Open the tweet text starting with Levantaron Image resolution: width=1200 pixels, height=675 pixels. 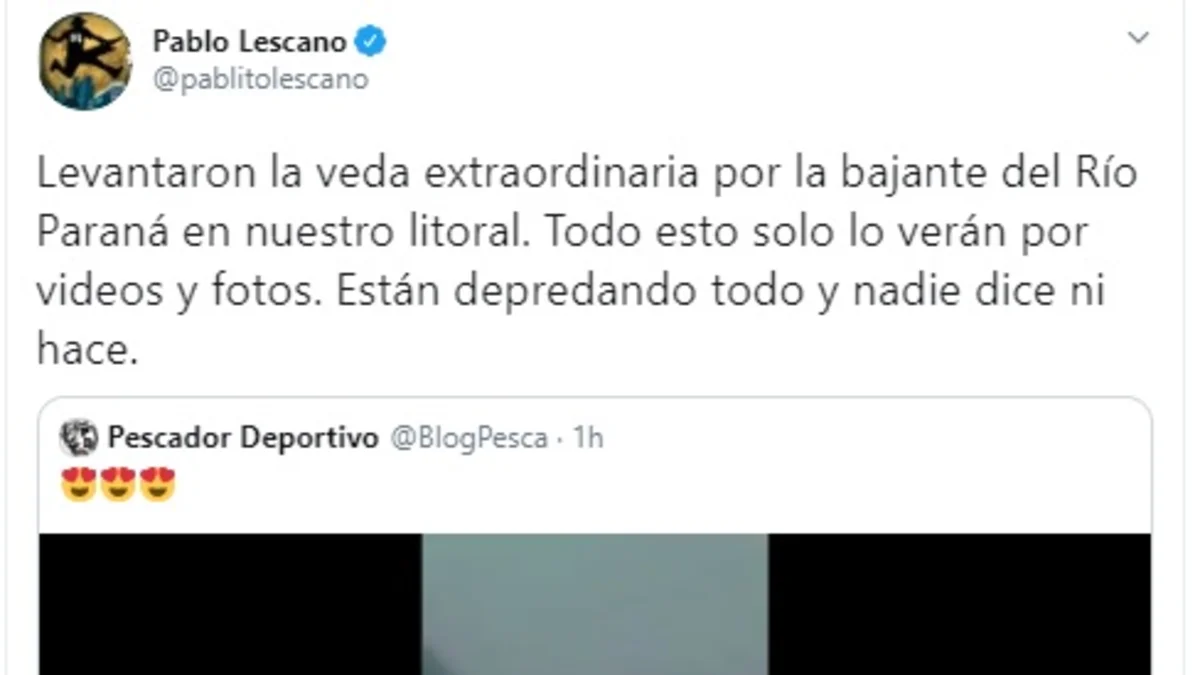(588, 262)
